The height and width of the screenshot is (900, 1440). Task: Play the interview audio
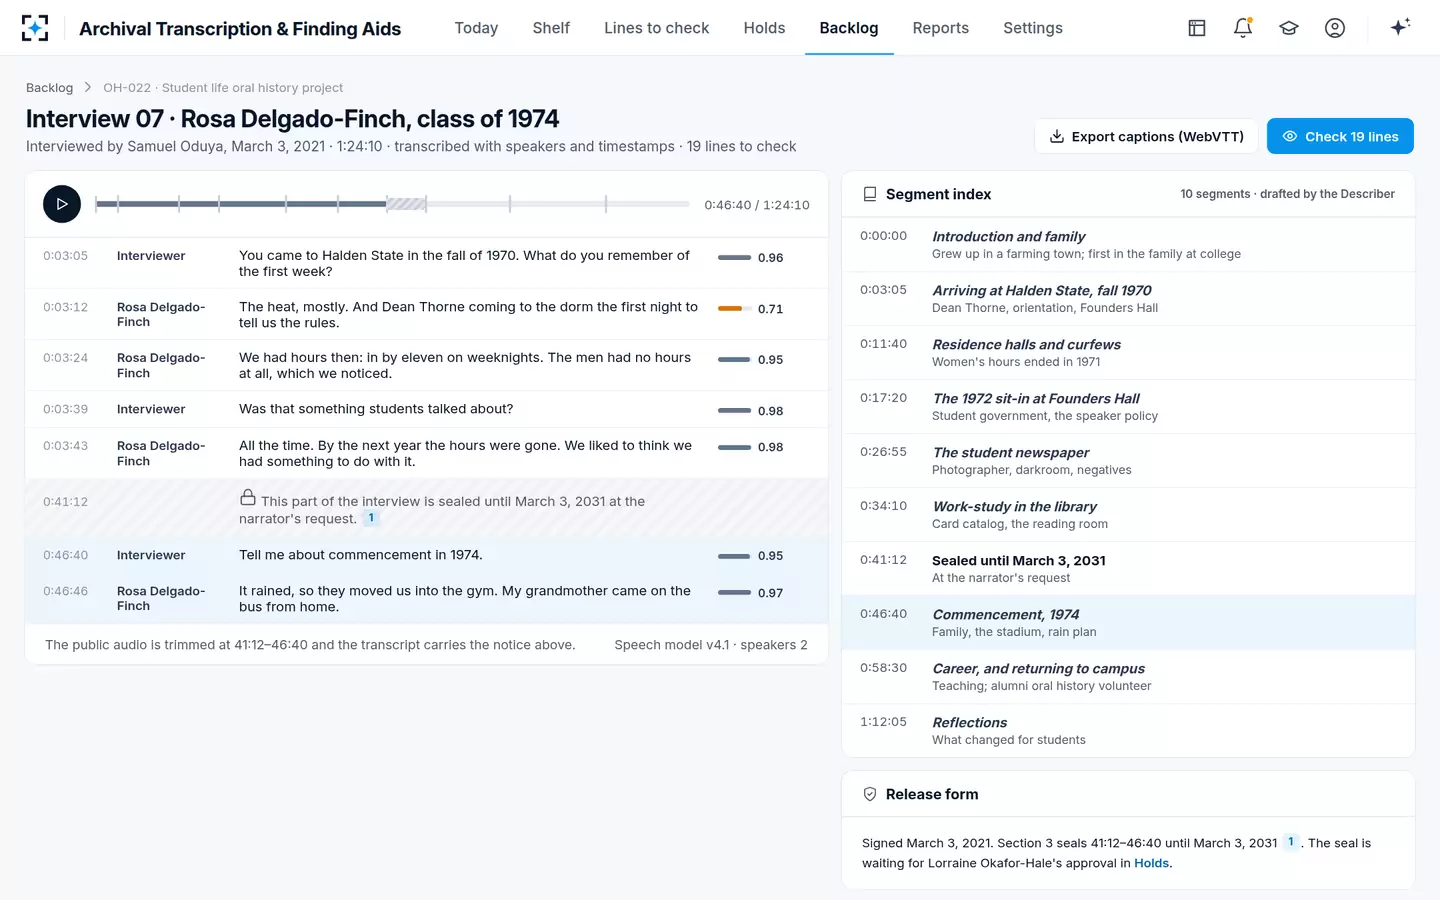coord(62,204)
